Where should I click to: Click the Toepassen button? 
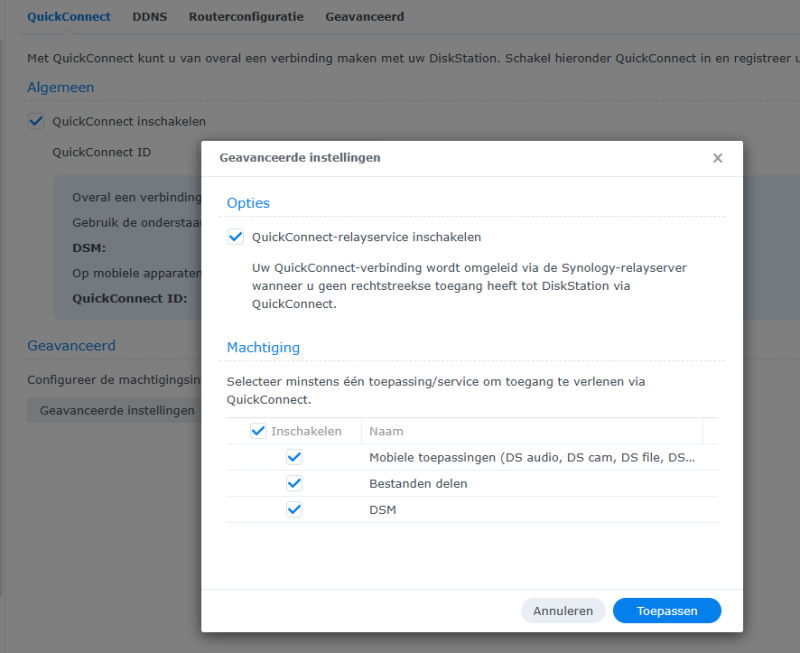tap(666, 610)
